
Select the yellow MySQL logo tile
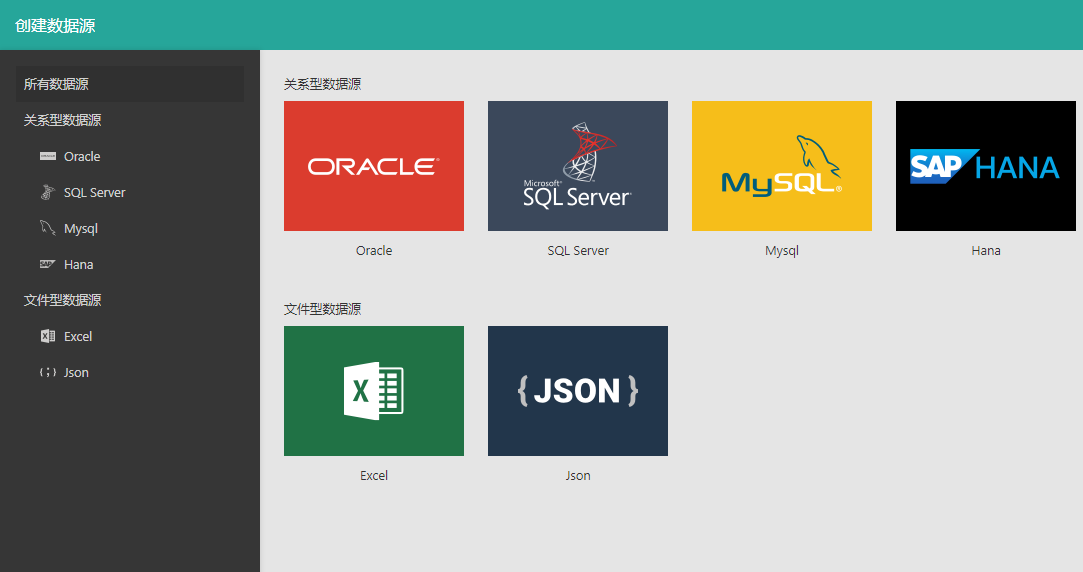coord(782,166)
